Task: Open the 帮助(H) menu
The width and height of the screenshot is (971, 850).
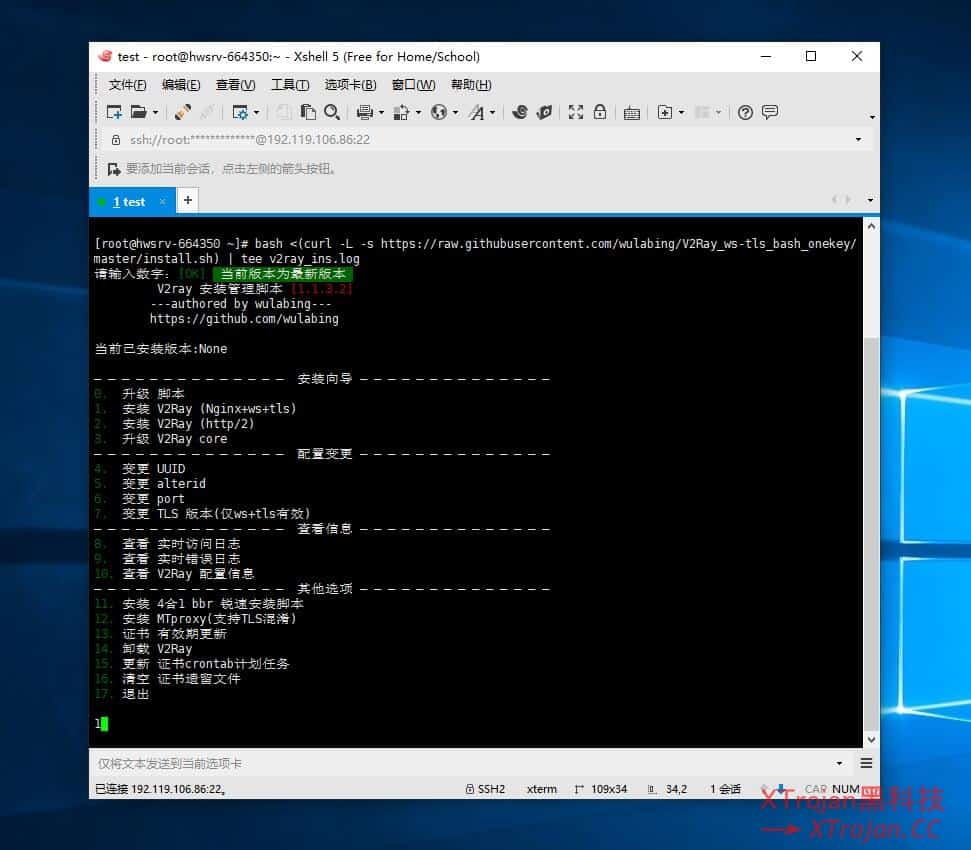Action: click(471, 85)
